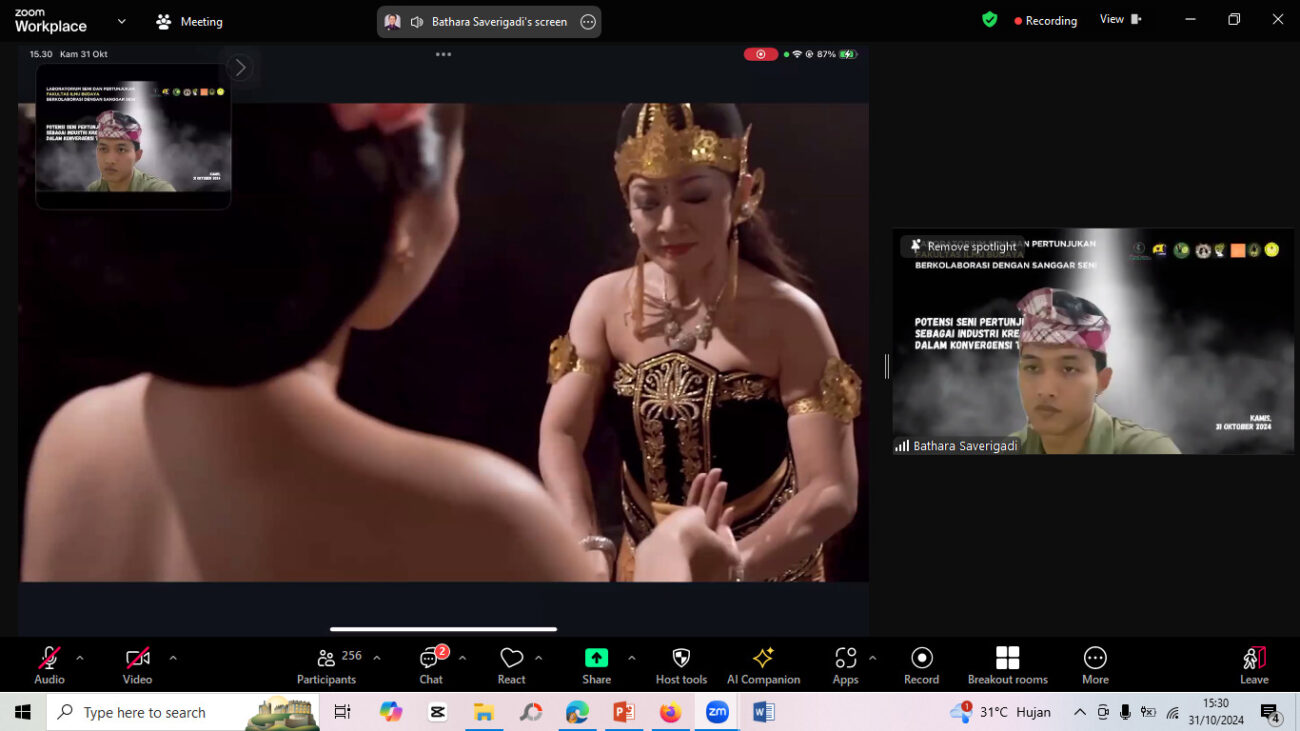Viewport: 1300px width, 731px height.
Task: Open Zoom Workplace dropdown chevron
Action: tap(122, 21)
